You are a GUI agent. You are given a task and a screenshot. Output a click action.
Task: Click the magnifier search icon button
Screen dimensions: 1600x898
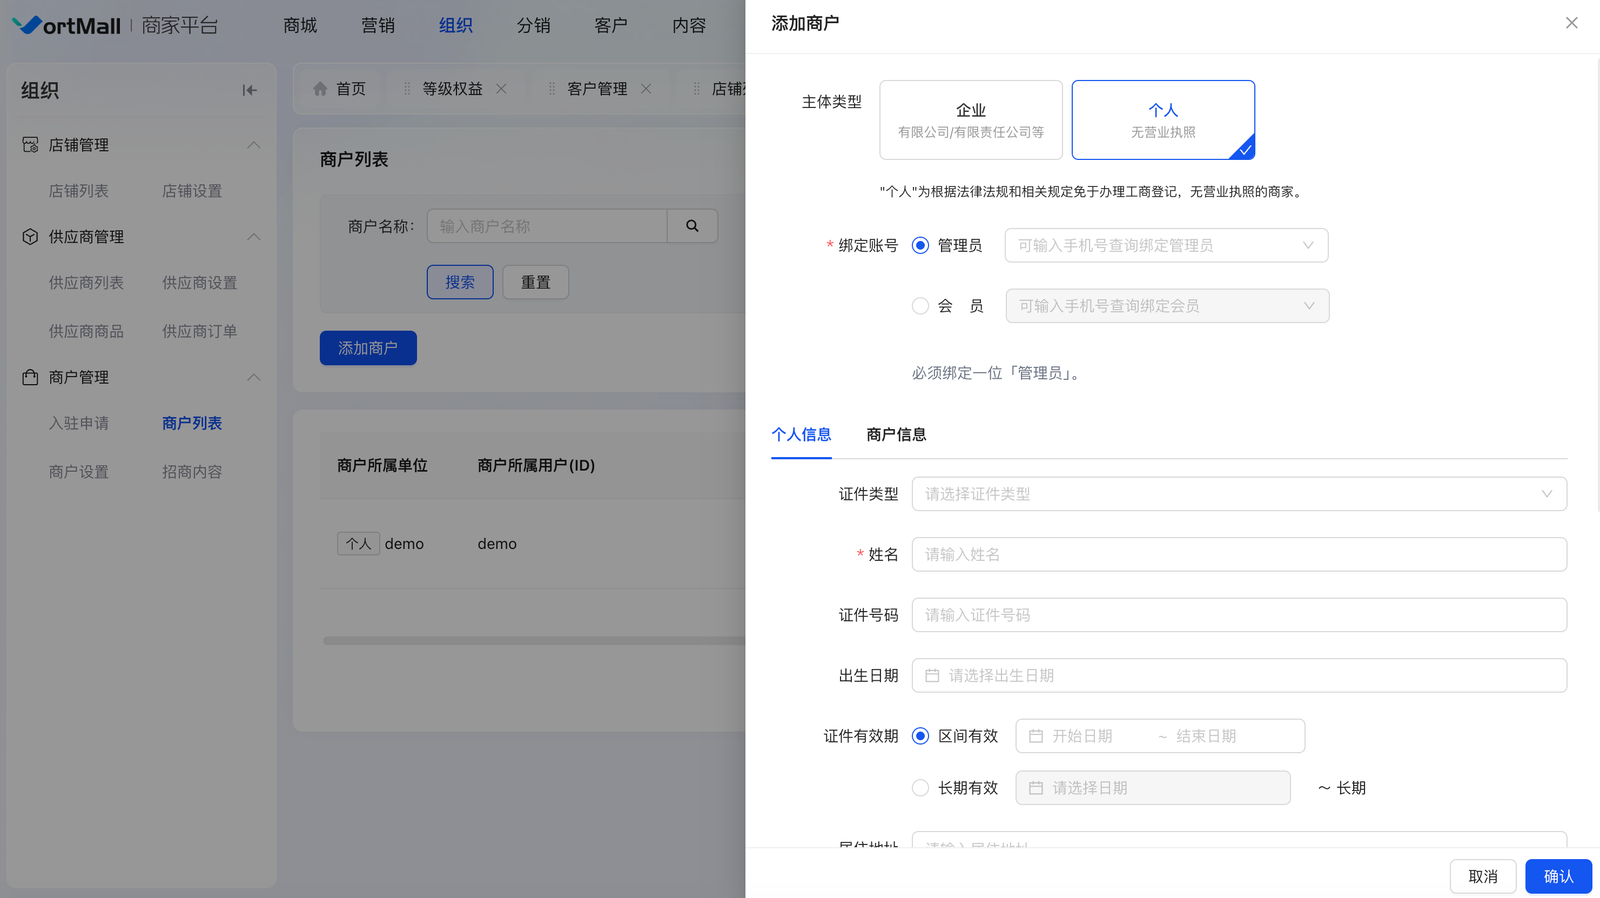[692, 226]
